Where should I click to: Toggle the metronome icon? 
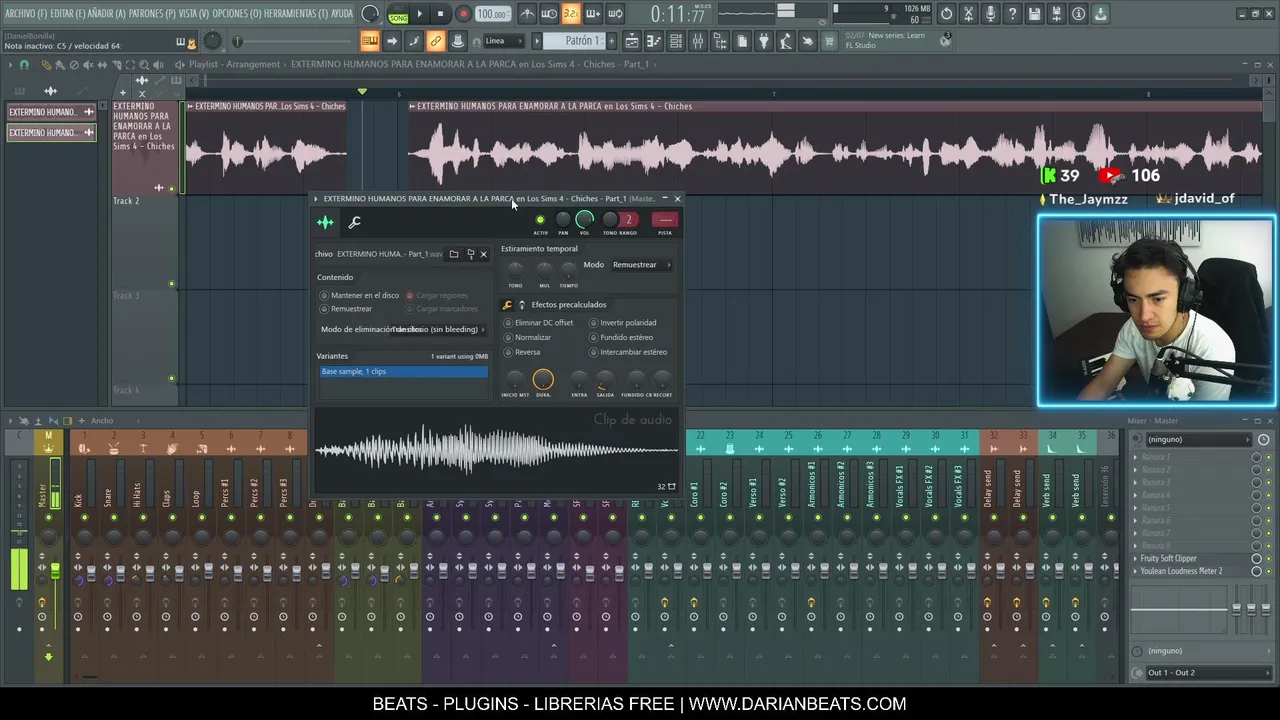pos(527,14)
